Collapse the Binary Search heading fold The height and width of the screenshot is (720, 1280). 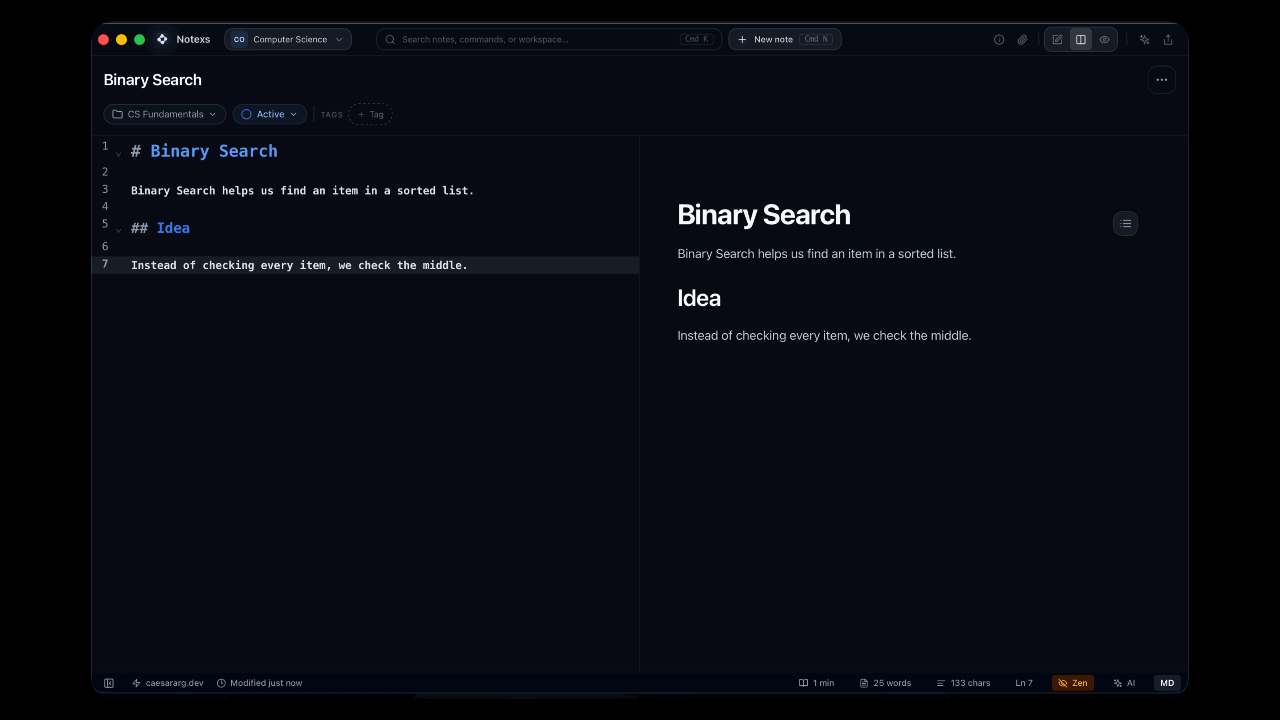point(119,153)
